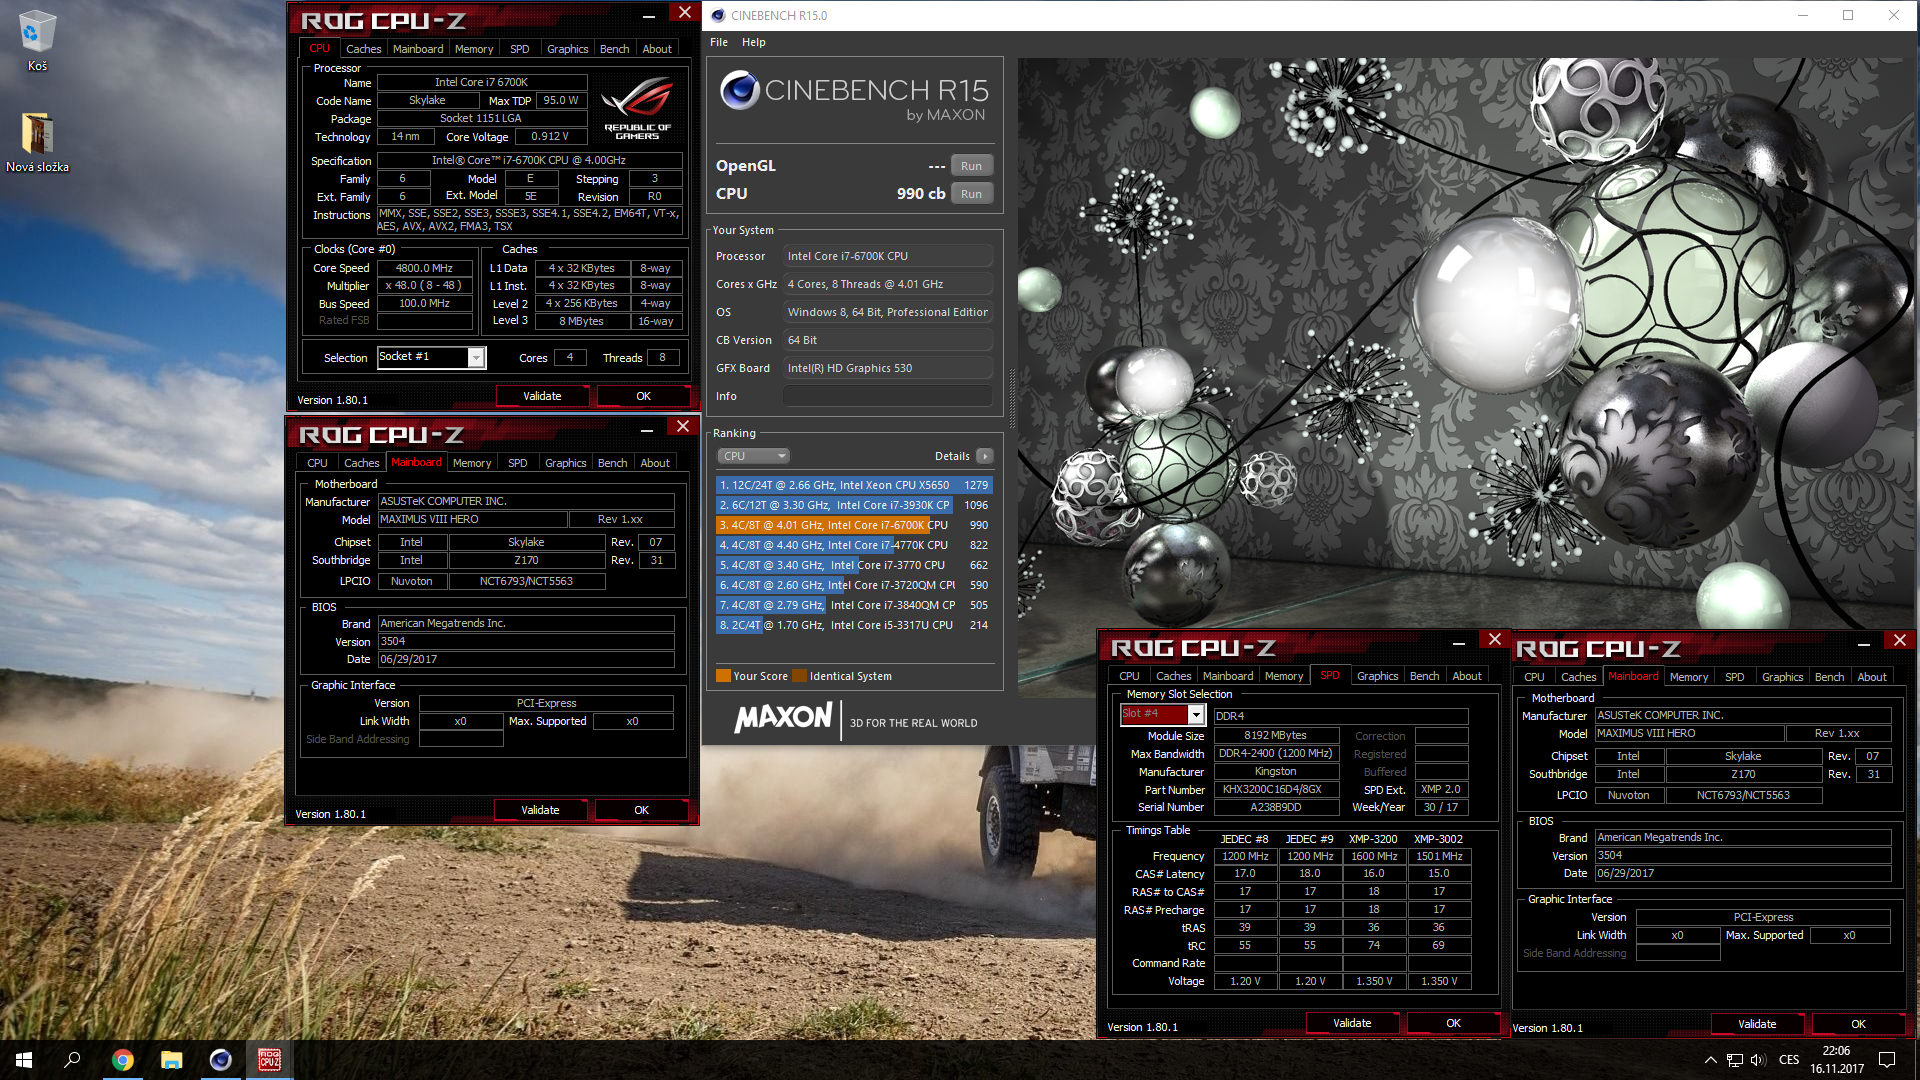Open About tab in bottom-right CPU-Z window
1920x1080 pixels.
click(x=1872, y=677)
